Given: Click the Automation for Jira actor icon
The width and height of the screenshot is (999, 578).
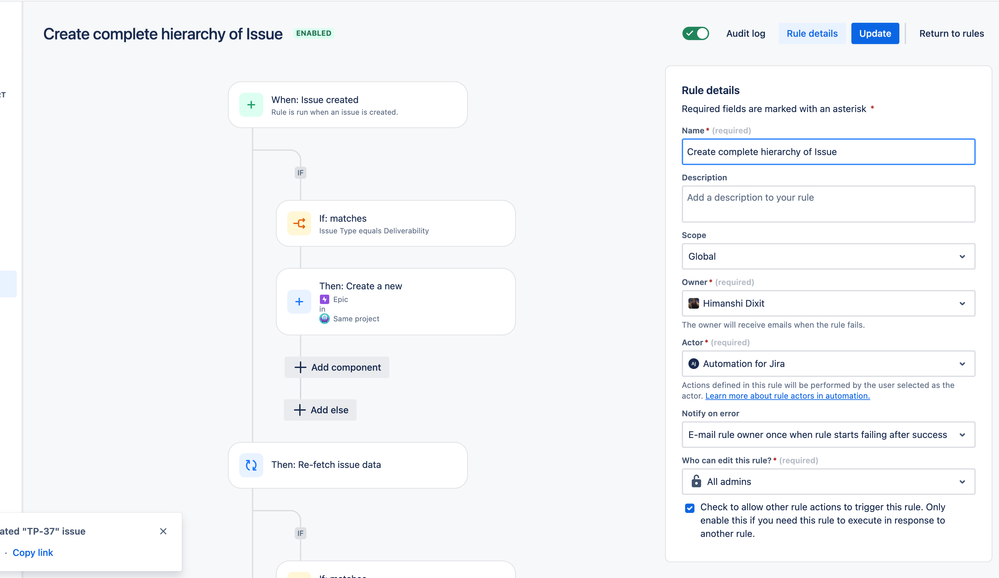Looking at the screenshot, I should (694, 364).
